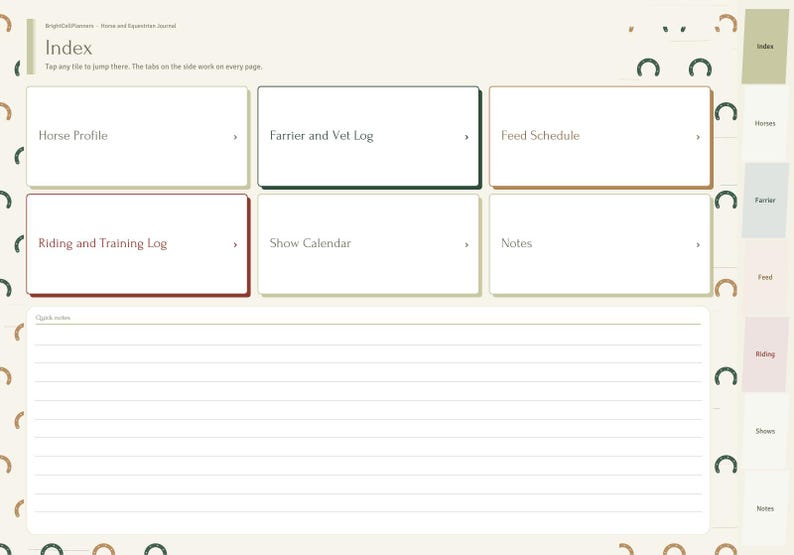Click the Index page heading
This screenshot has width=794, height=555.
68,48
